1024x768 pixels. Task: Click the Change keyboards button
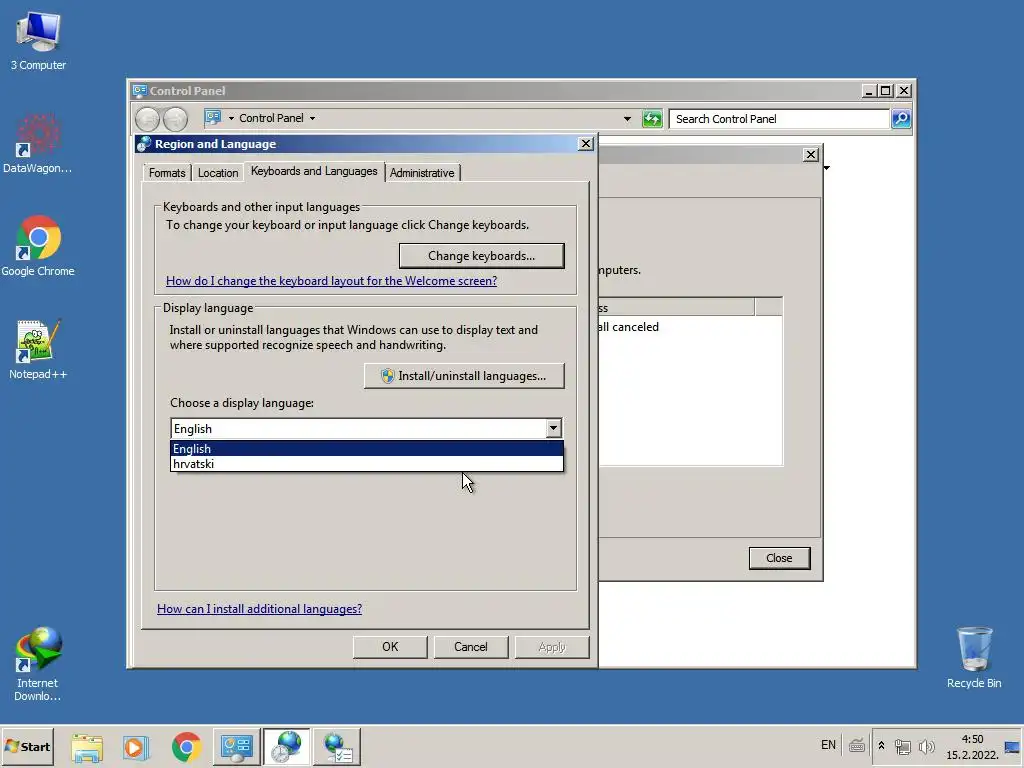tap(481, 256)
